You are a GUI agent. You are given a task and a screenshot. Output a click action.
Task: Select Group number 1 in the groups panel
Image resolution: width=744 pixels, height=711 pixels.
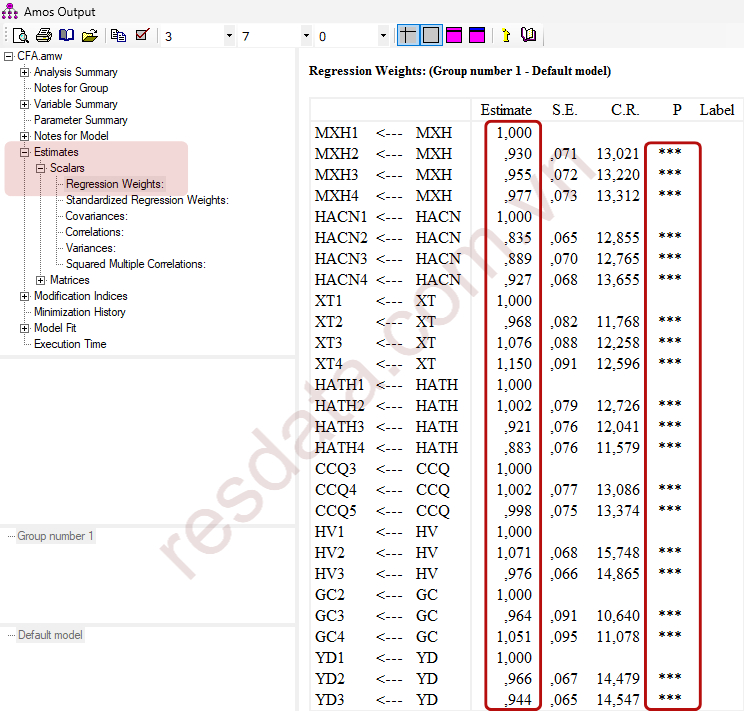(55, 536)
